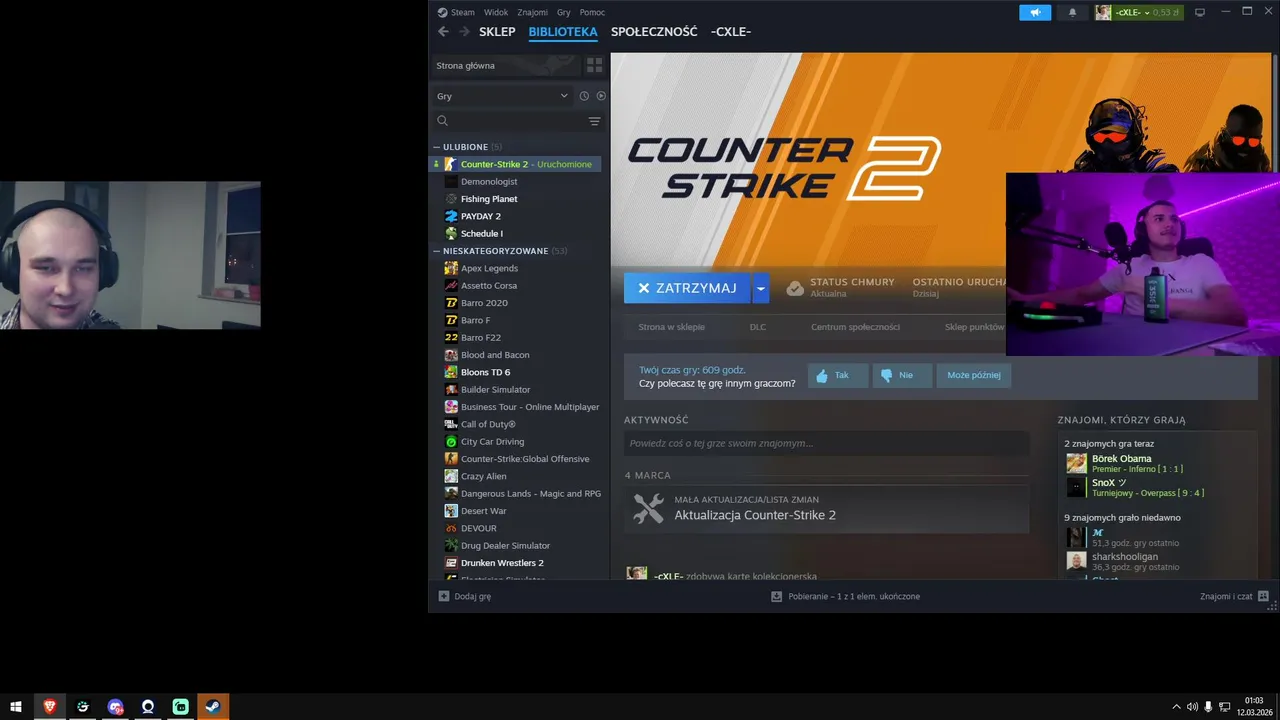Select Fishing Planet in the library list

489,199
